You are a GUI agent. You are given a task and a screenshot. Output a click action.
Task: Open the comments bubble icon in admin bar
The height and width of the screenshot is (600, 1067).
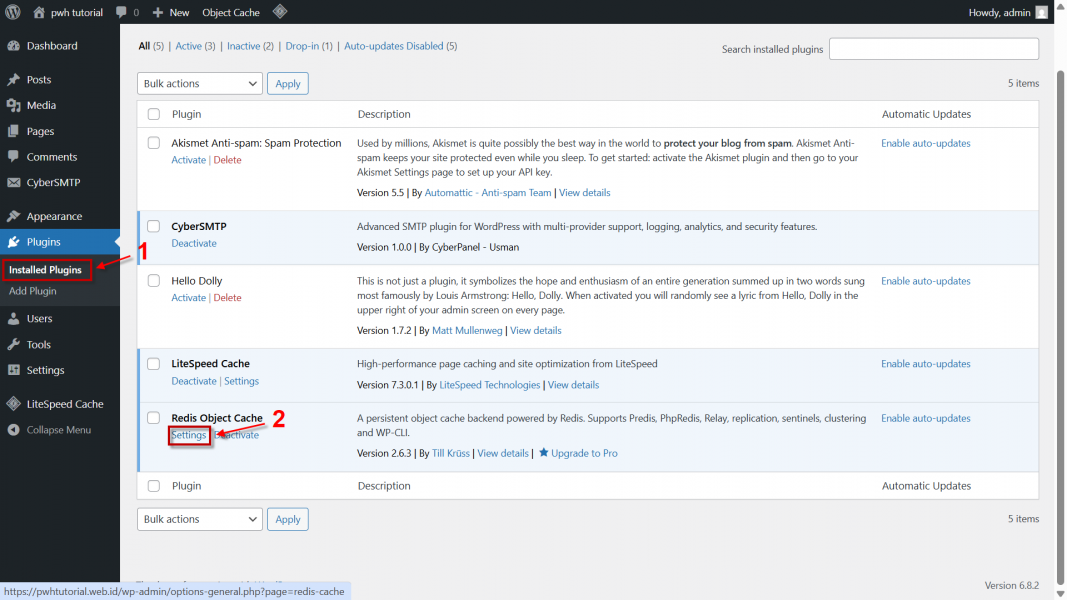click(121, 12)
